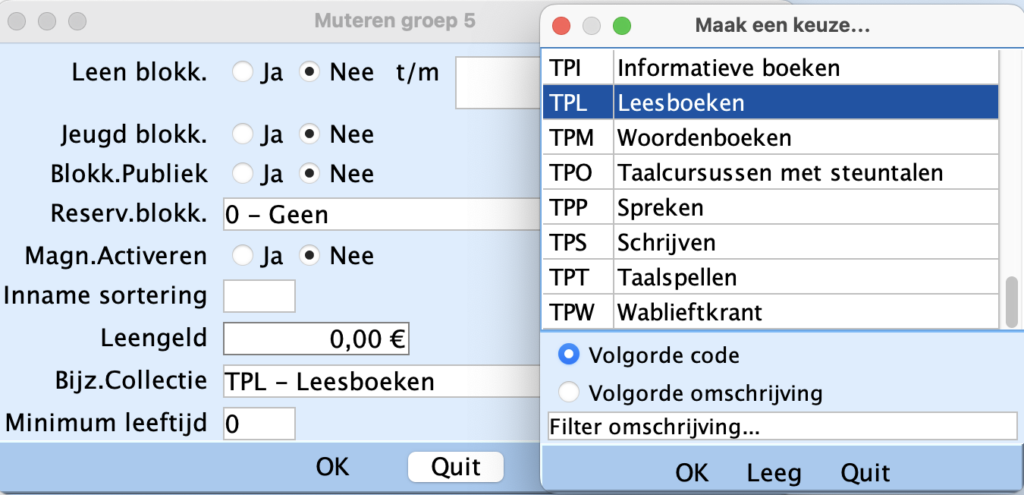Close the Maak een keuze window
The height and width of the screenshot is (495, 1024).
[561, 25]
